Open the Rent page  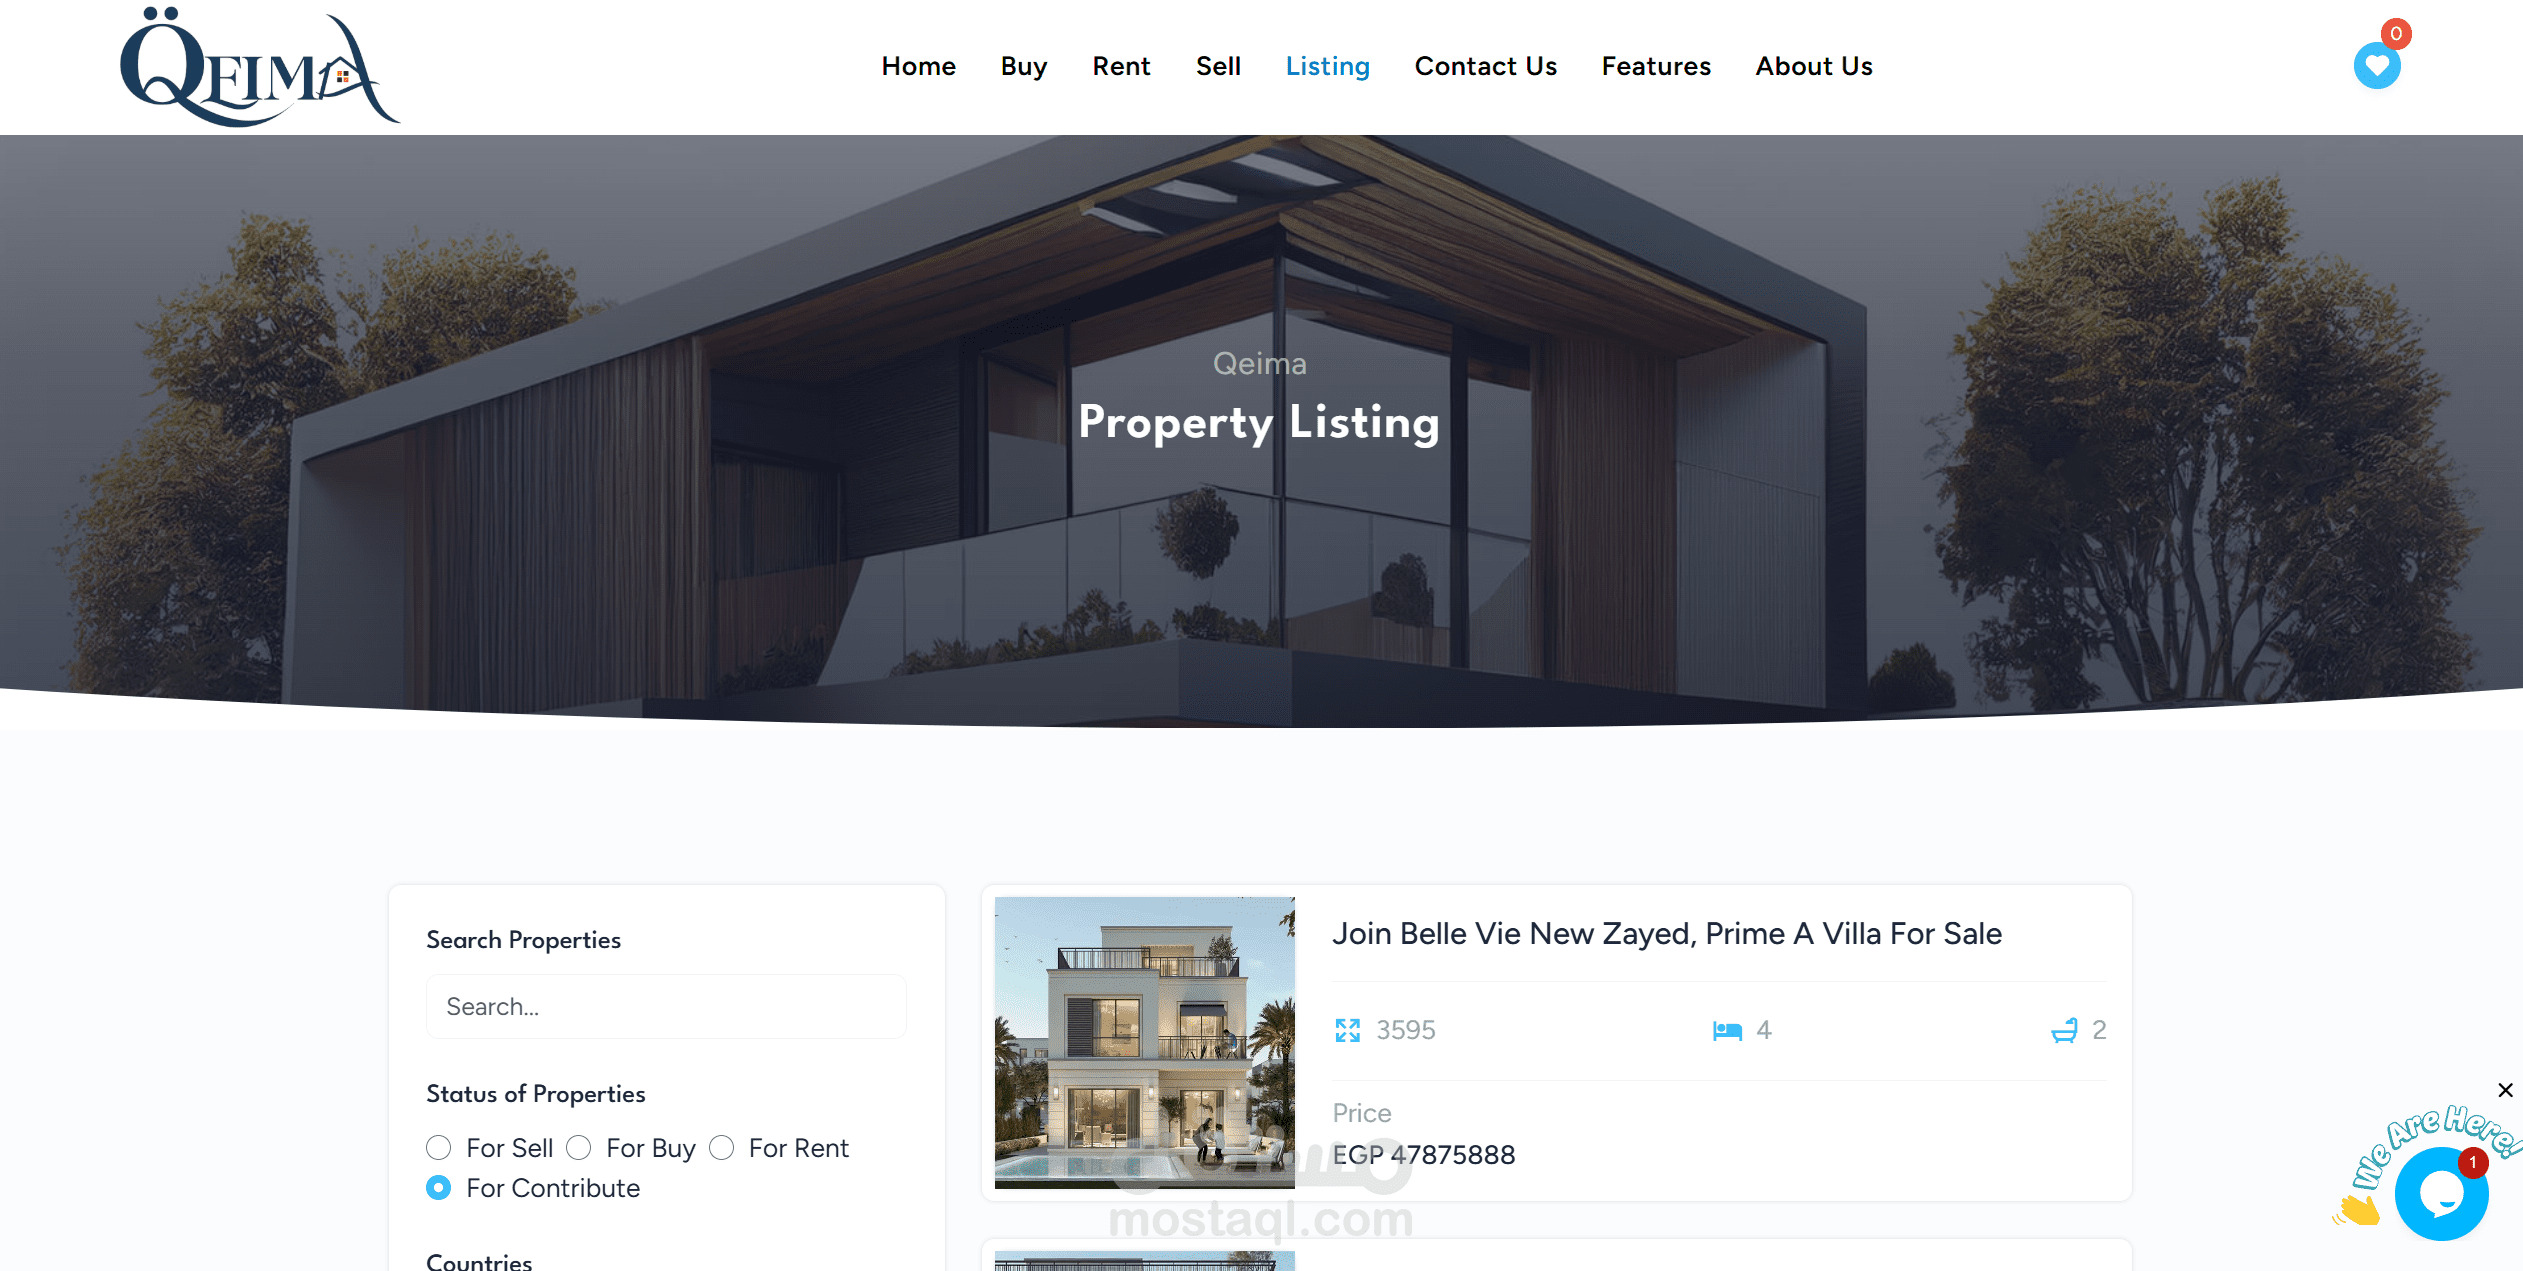[x=1121, y=66]
